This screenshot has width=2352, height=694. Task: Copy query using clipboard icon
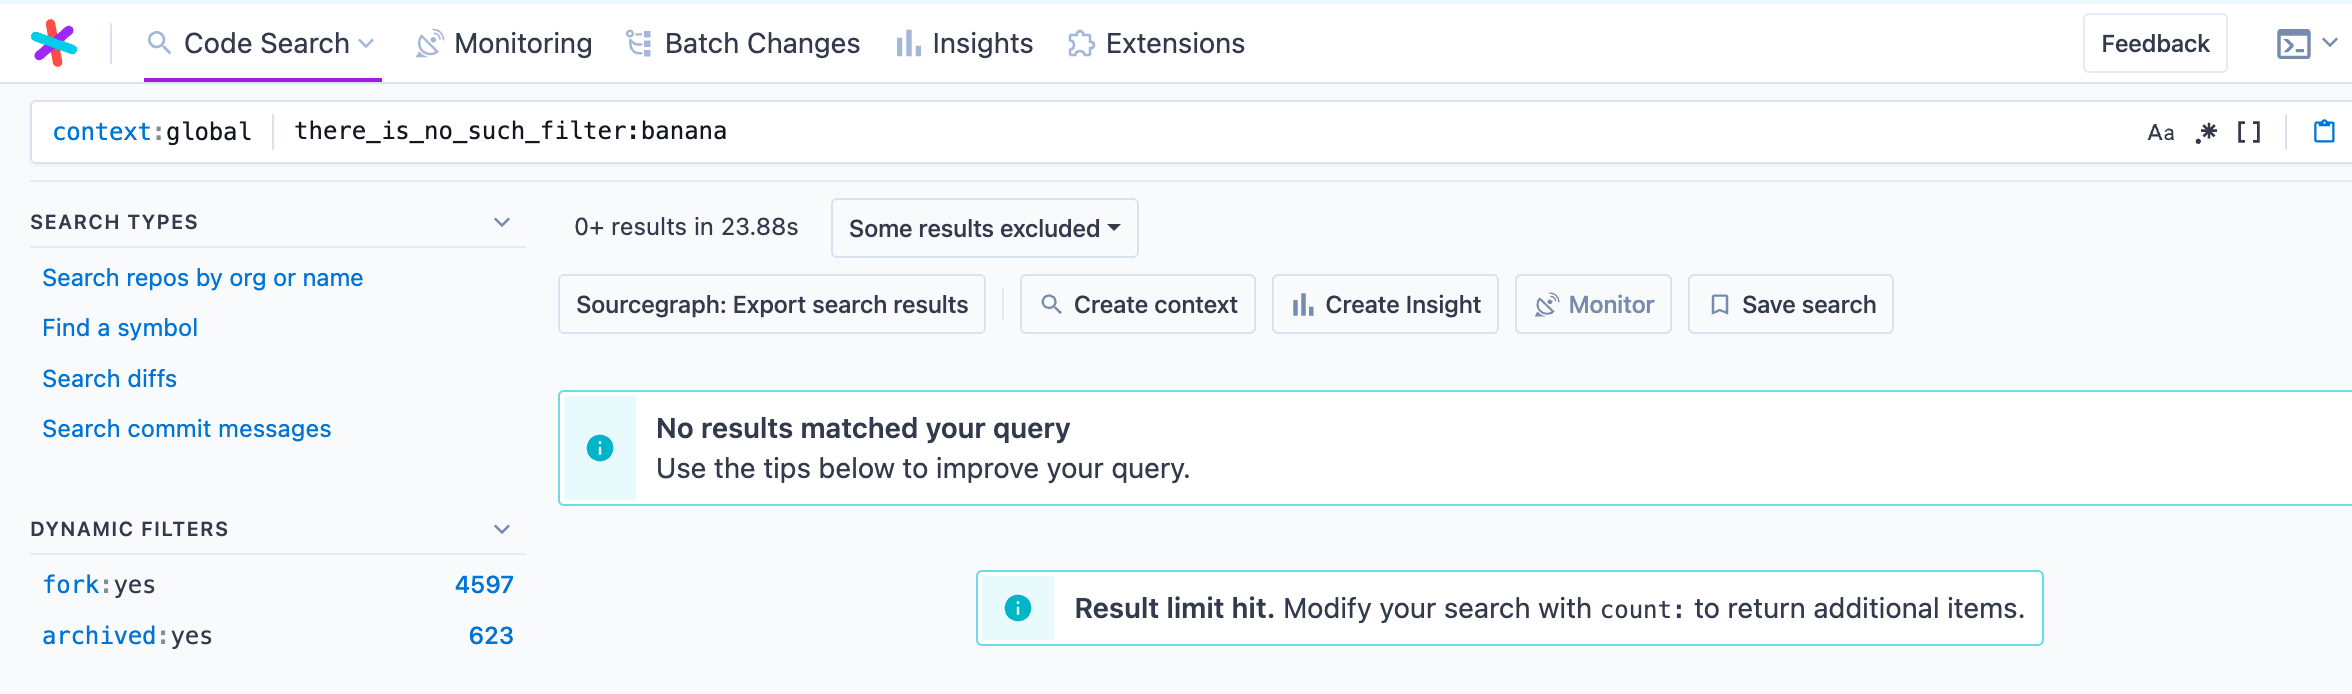(x=2324, y=132)
